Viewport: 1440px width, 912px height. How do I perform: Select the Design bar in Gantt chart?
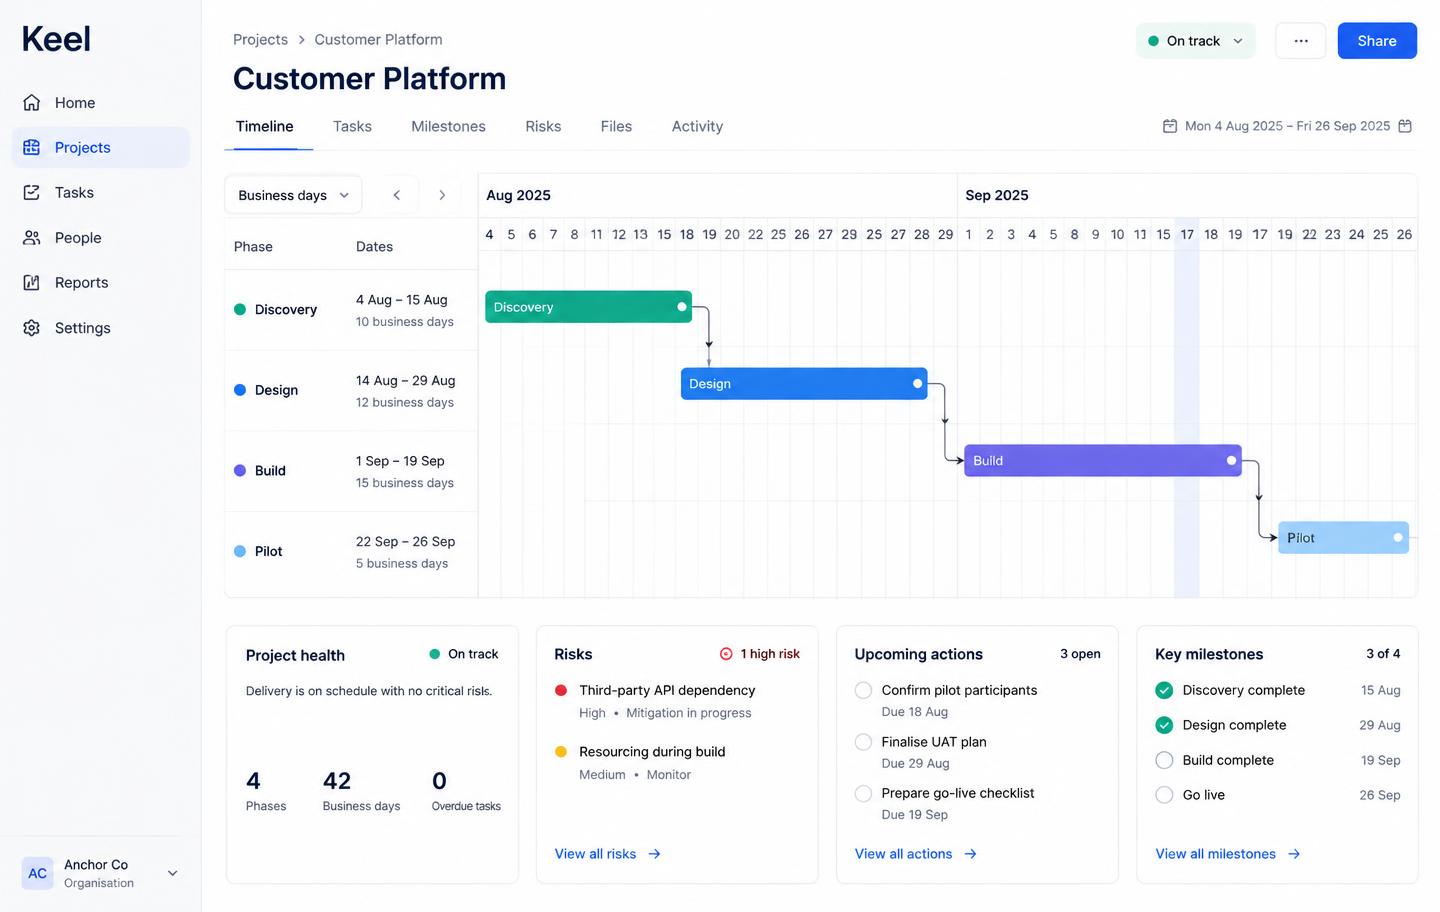[804, 384]
